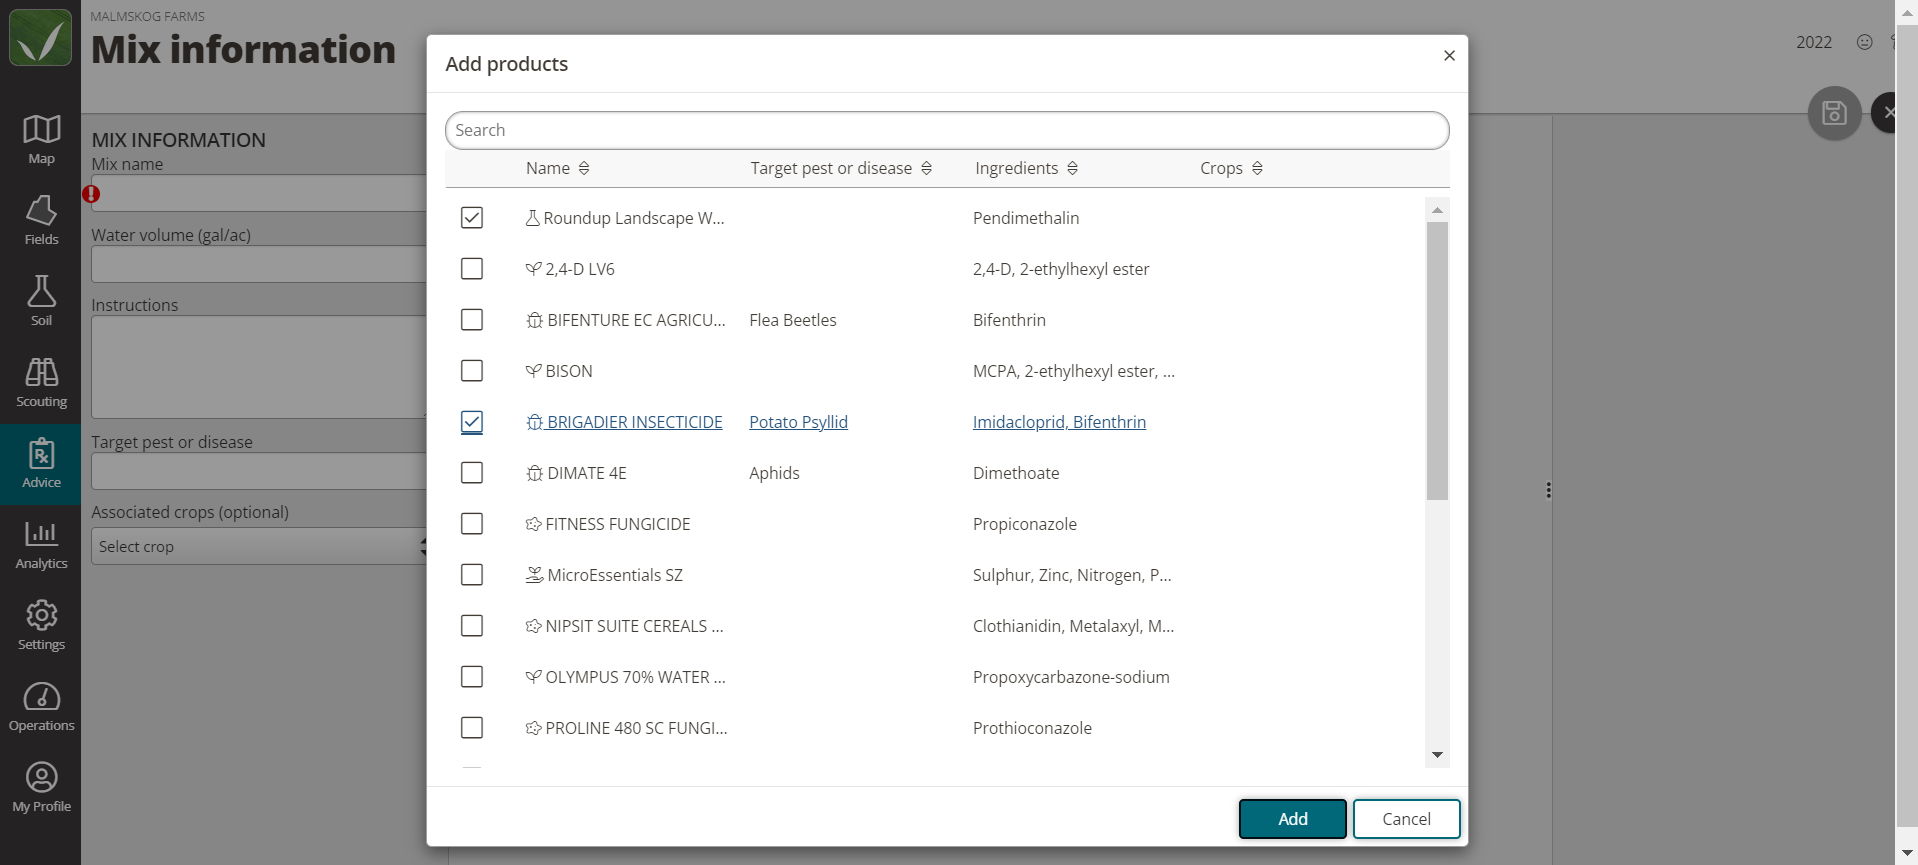Open the Soil section in sidebar
The width and height of the screenshot is (1918, 865).
pyautogui.click(x=41, y=302)
